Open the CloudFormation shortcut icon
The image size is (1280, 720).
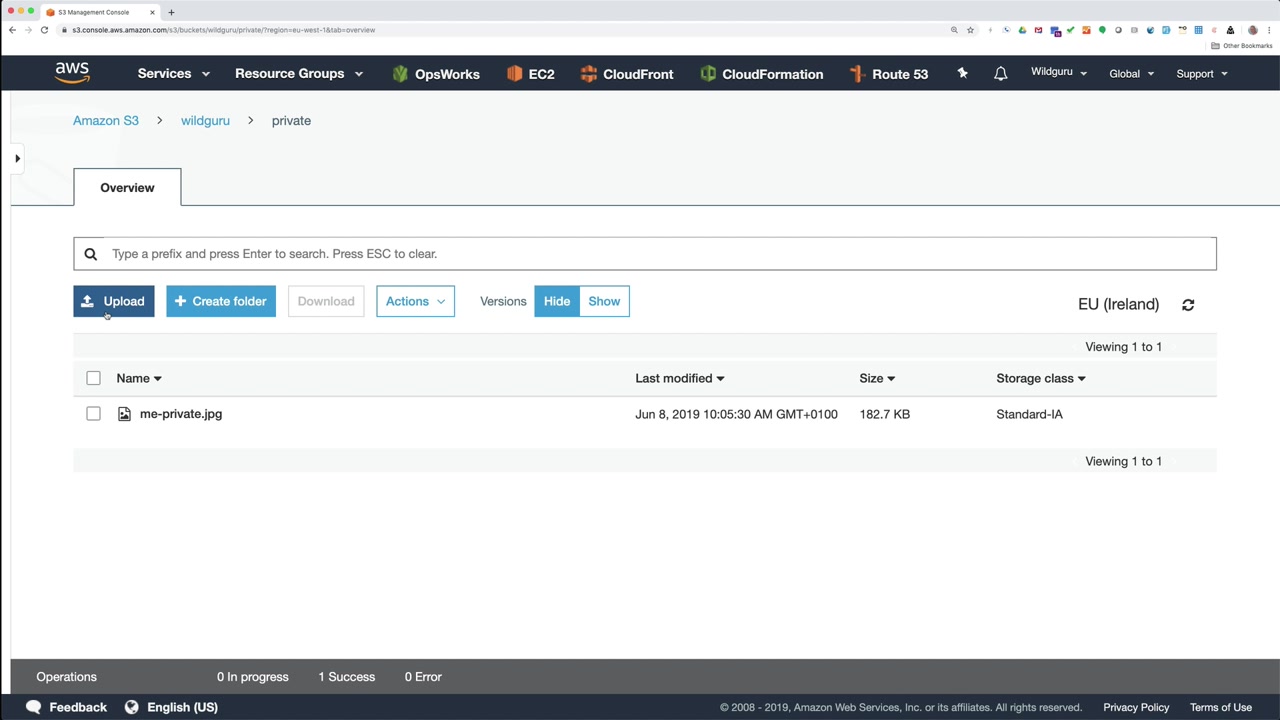point(708,74)
